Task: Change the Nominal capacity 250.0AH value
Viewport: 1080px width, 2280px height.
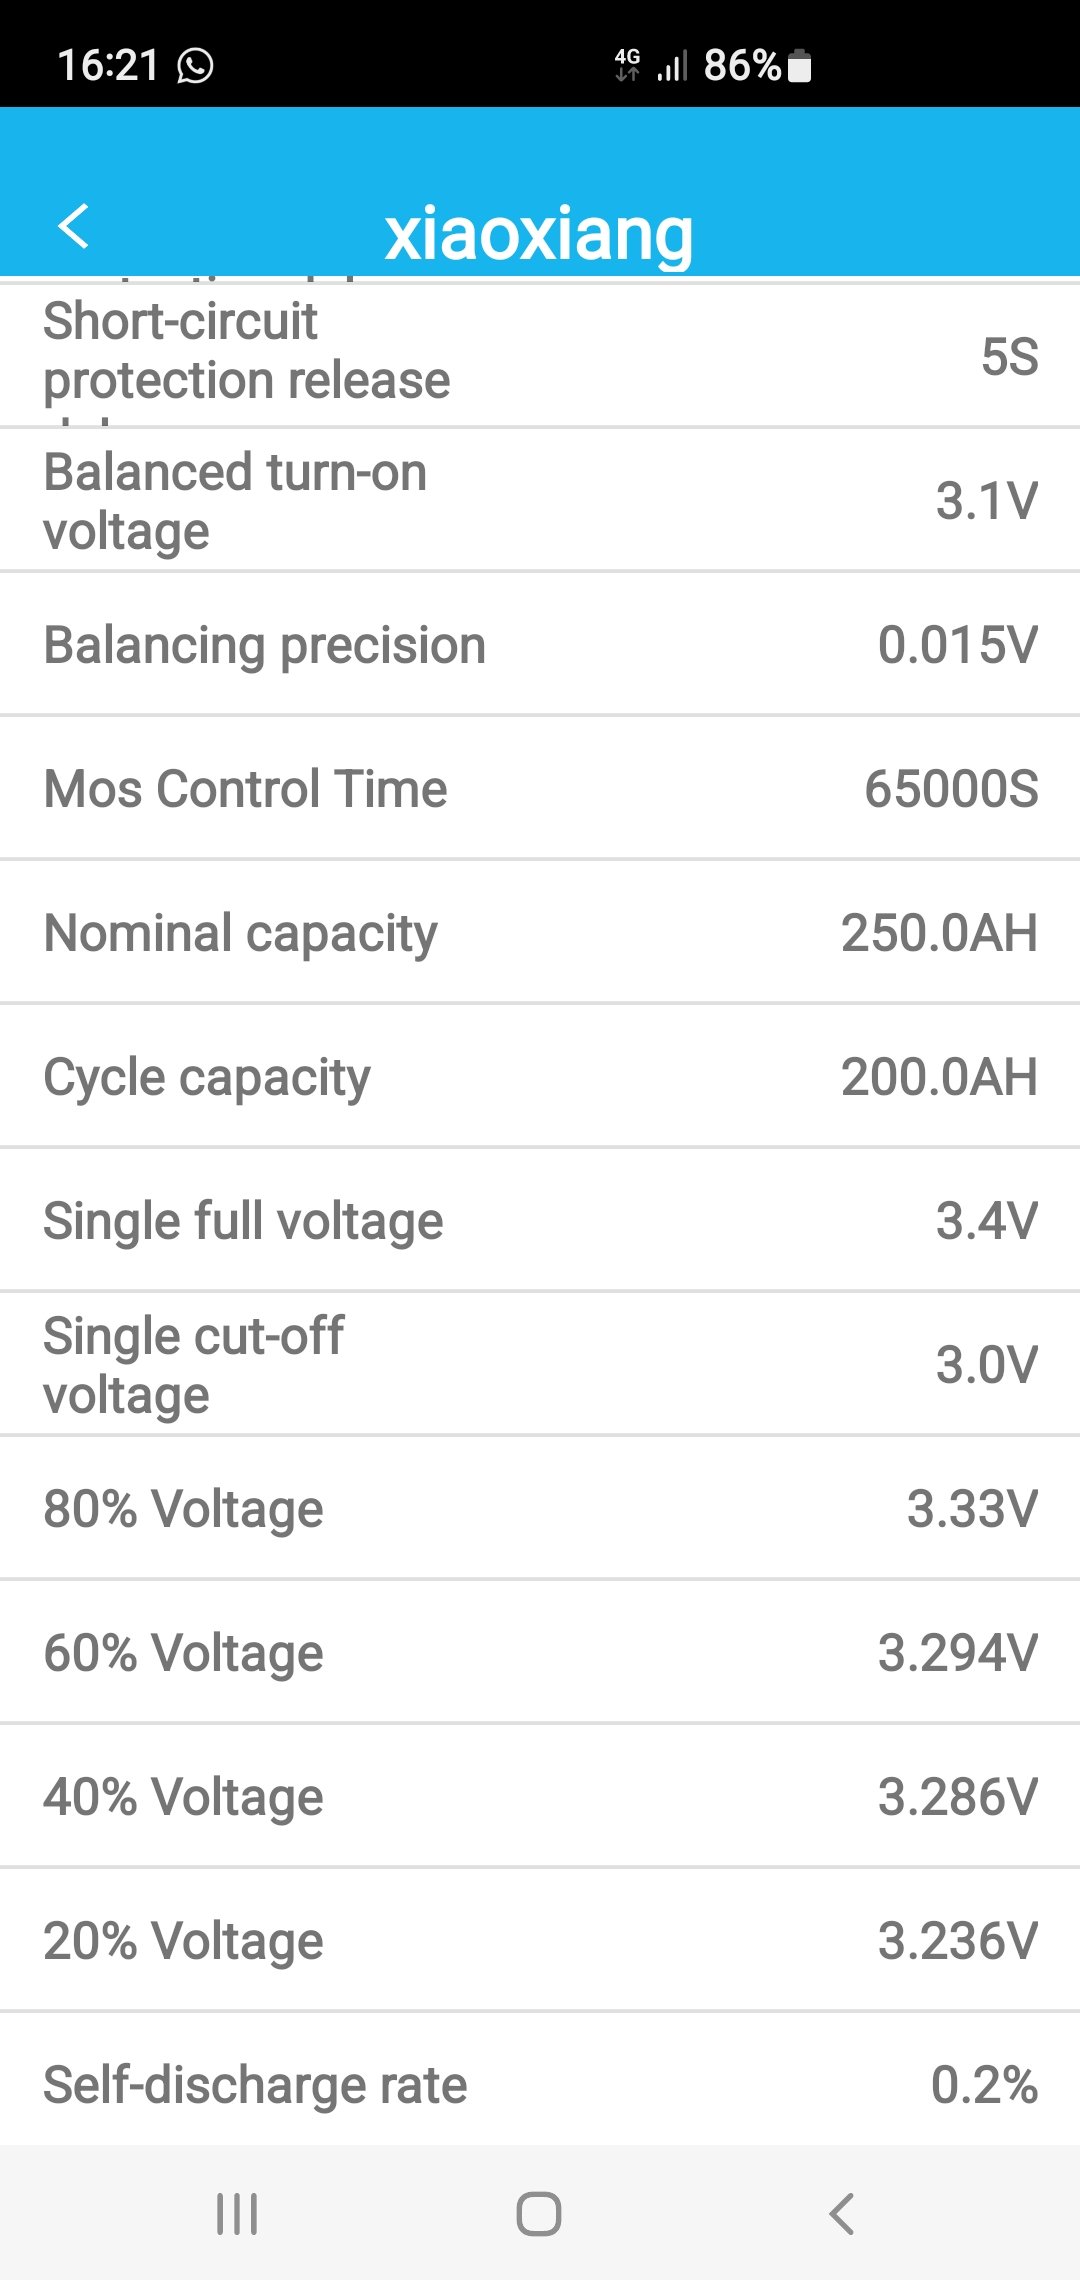Action: point(938,933)
